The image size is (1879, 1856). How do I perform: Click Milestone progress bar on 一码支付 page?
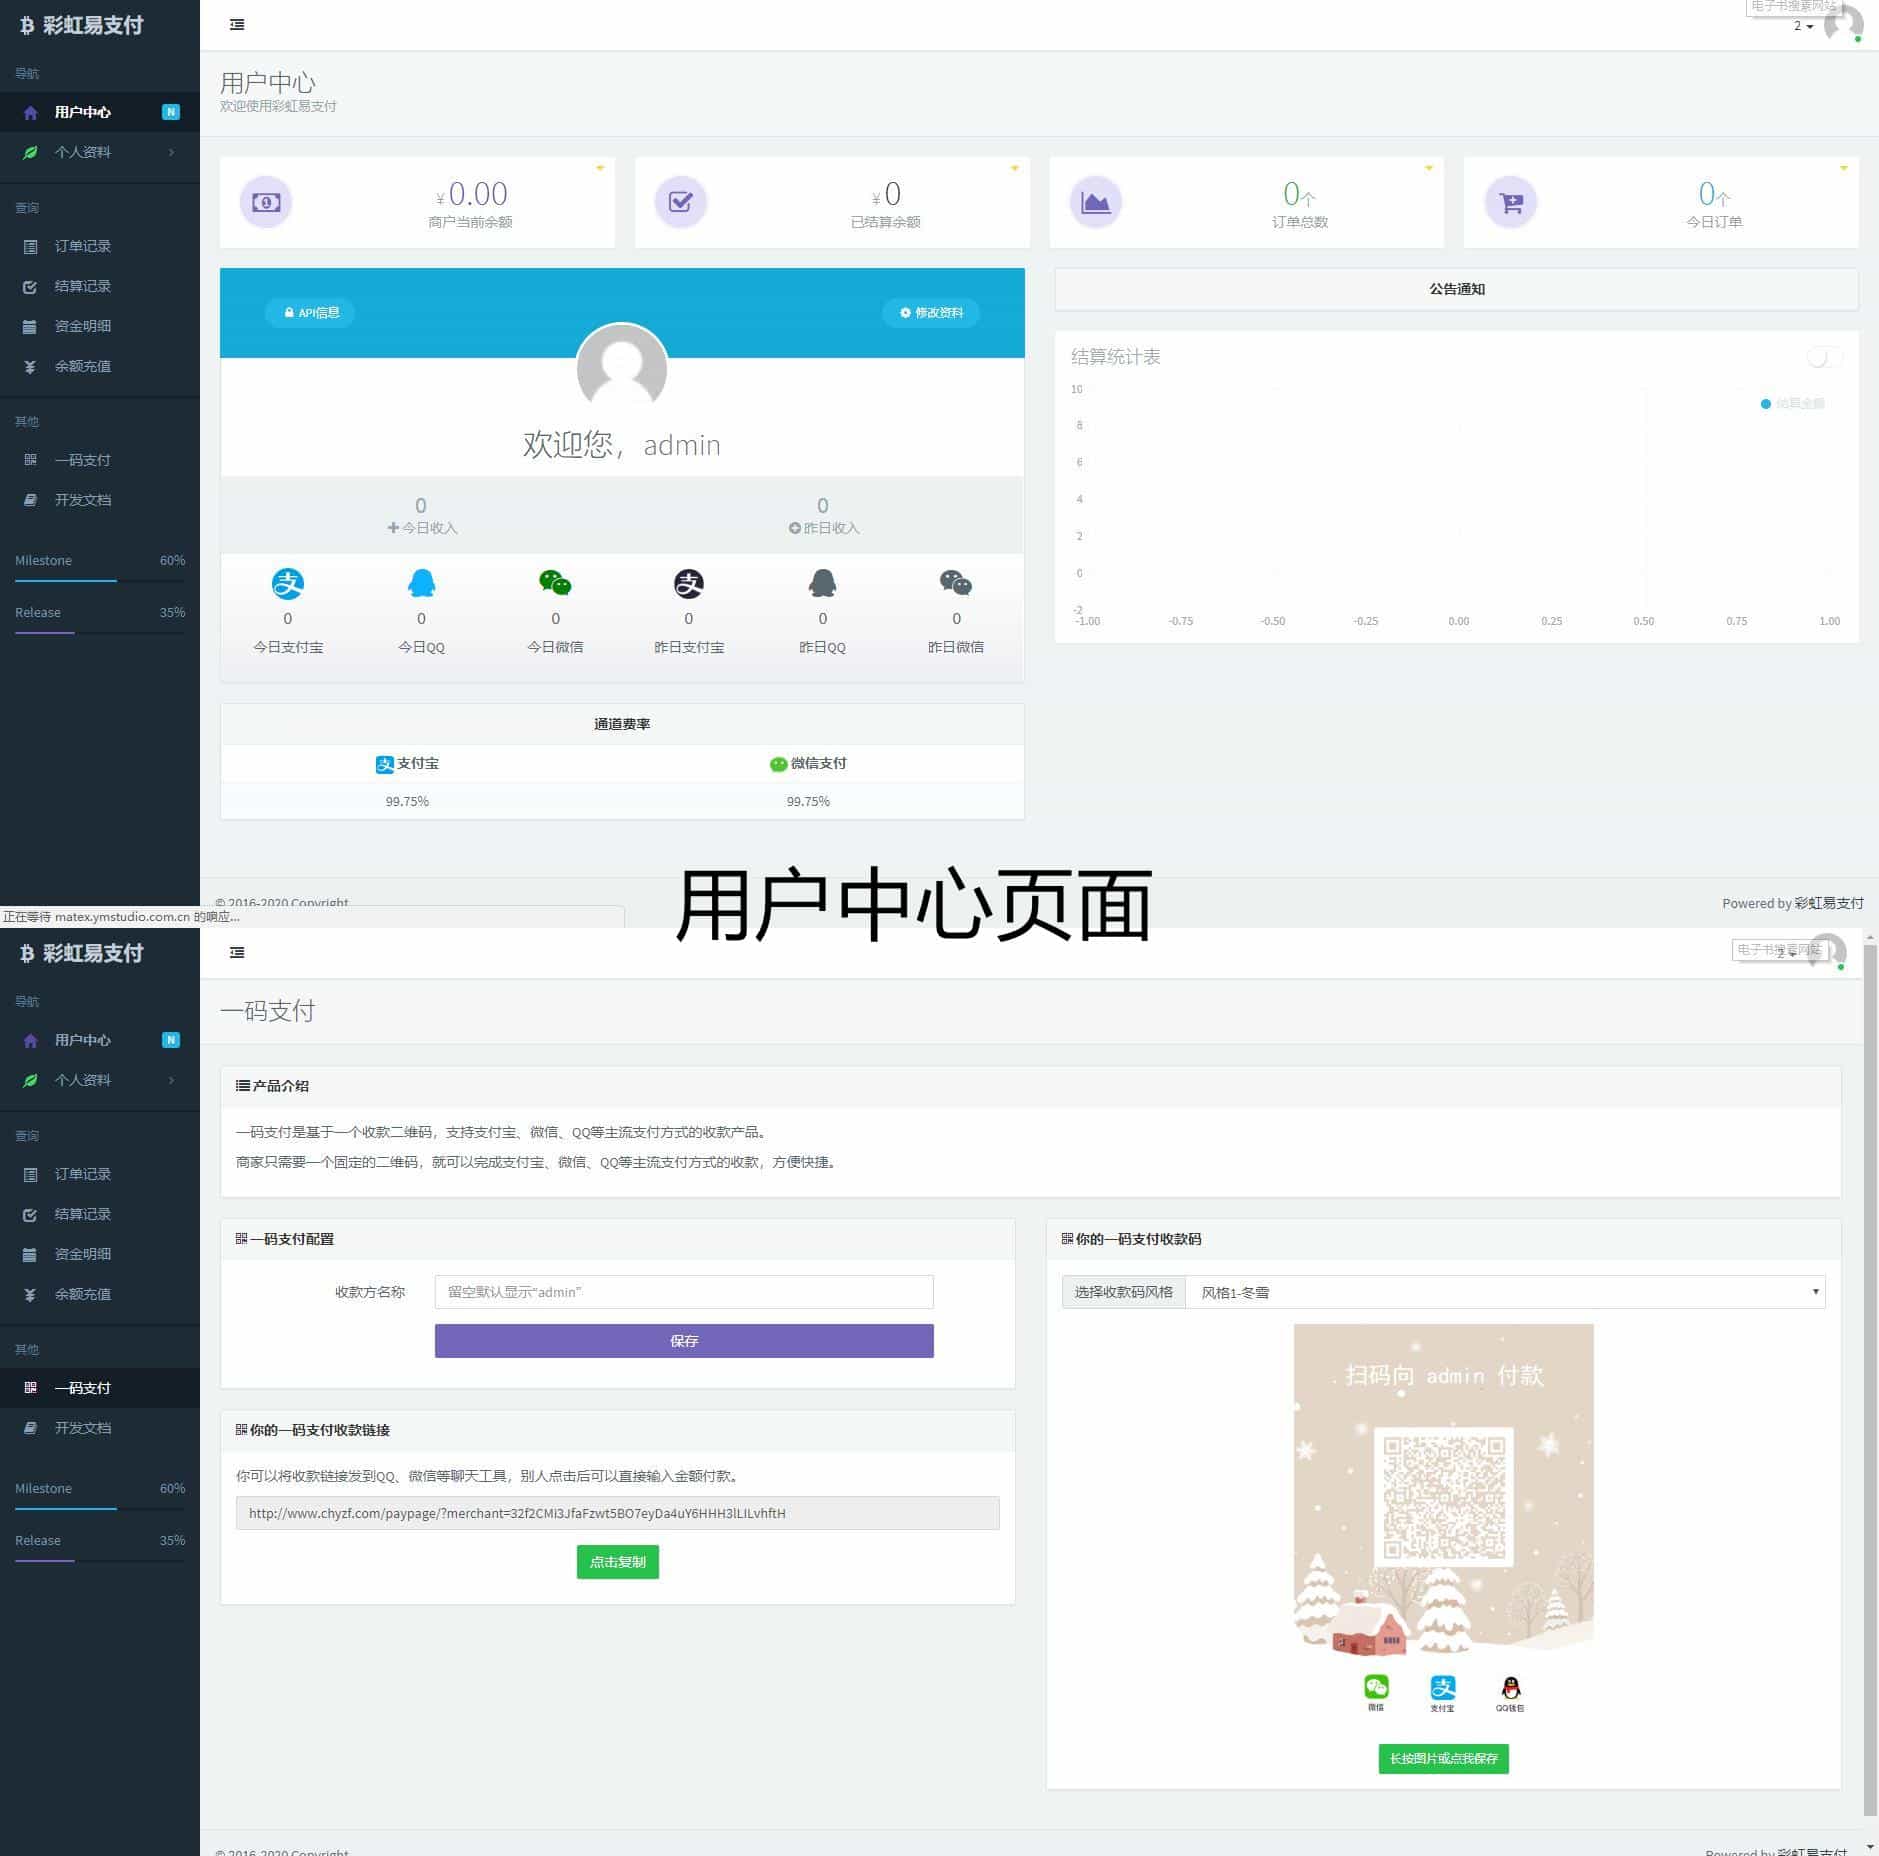click(x=100, y=1508)
